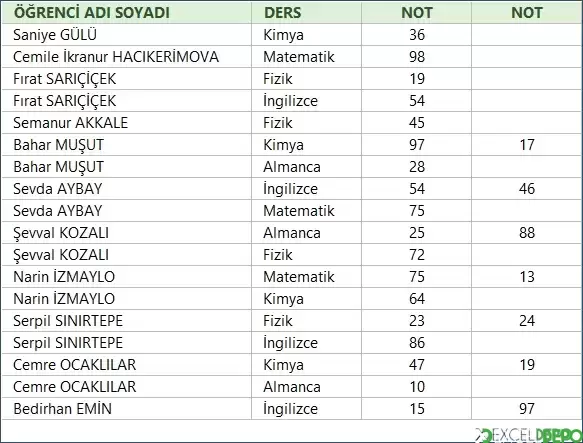Select the ÖĞRENCİ ADI SOYADI header cell
583x443 pixels.
[127, 12]
